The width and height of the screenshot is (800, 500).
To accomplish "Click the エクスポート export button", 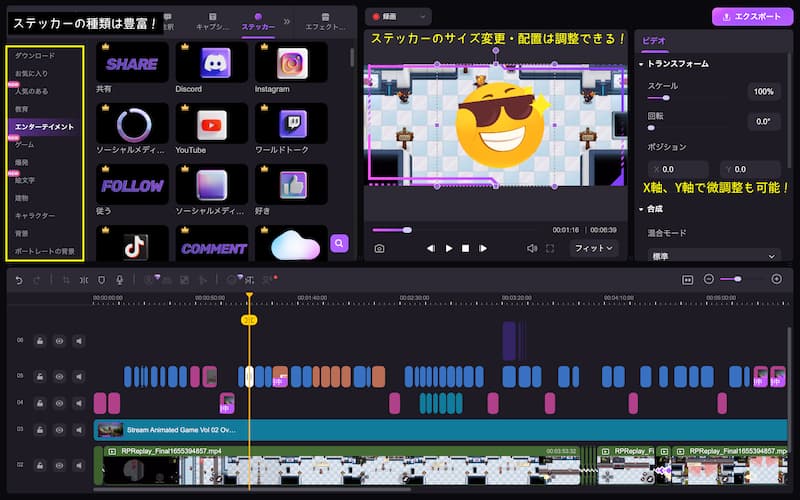I will coord(752,17).
